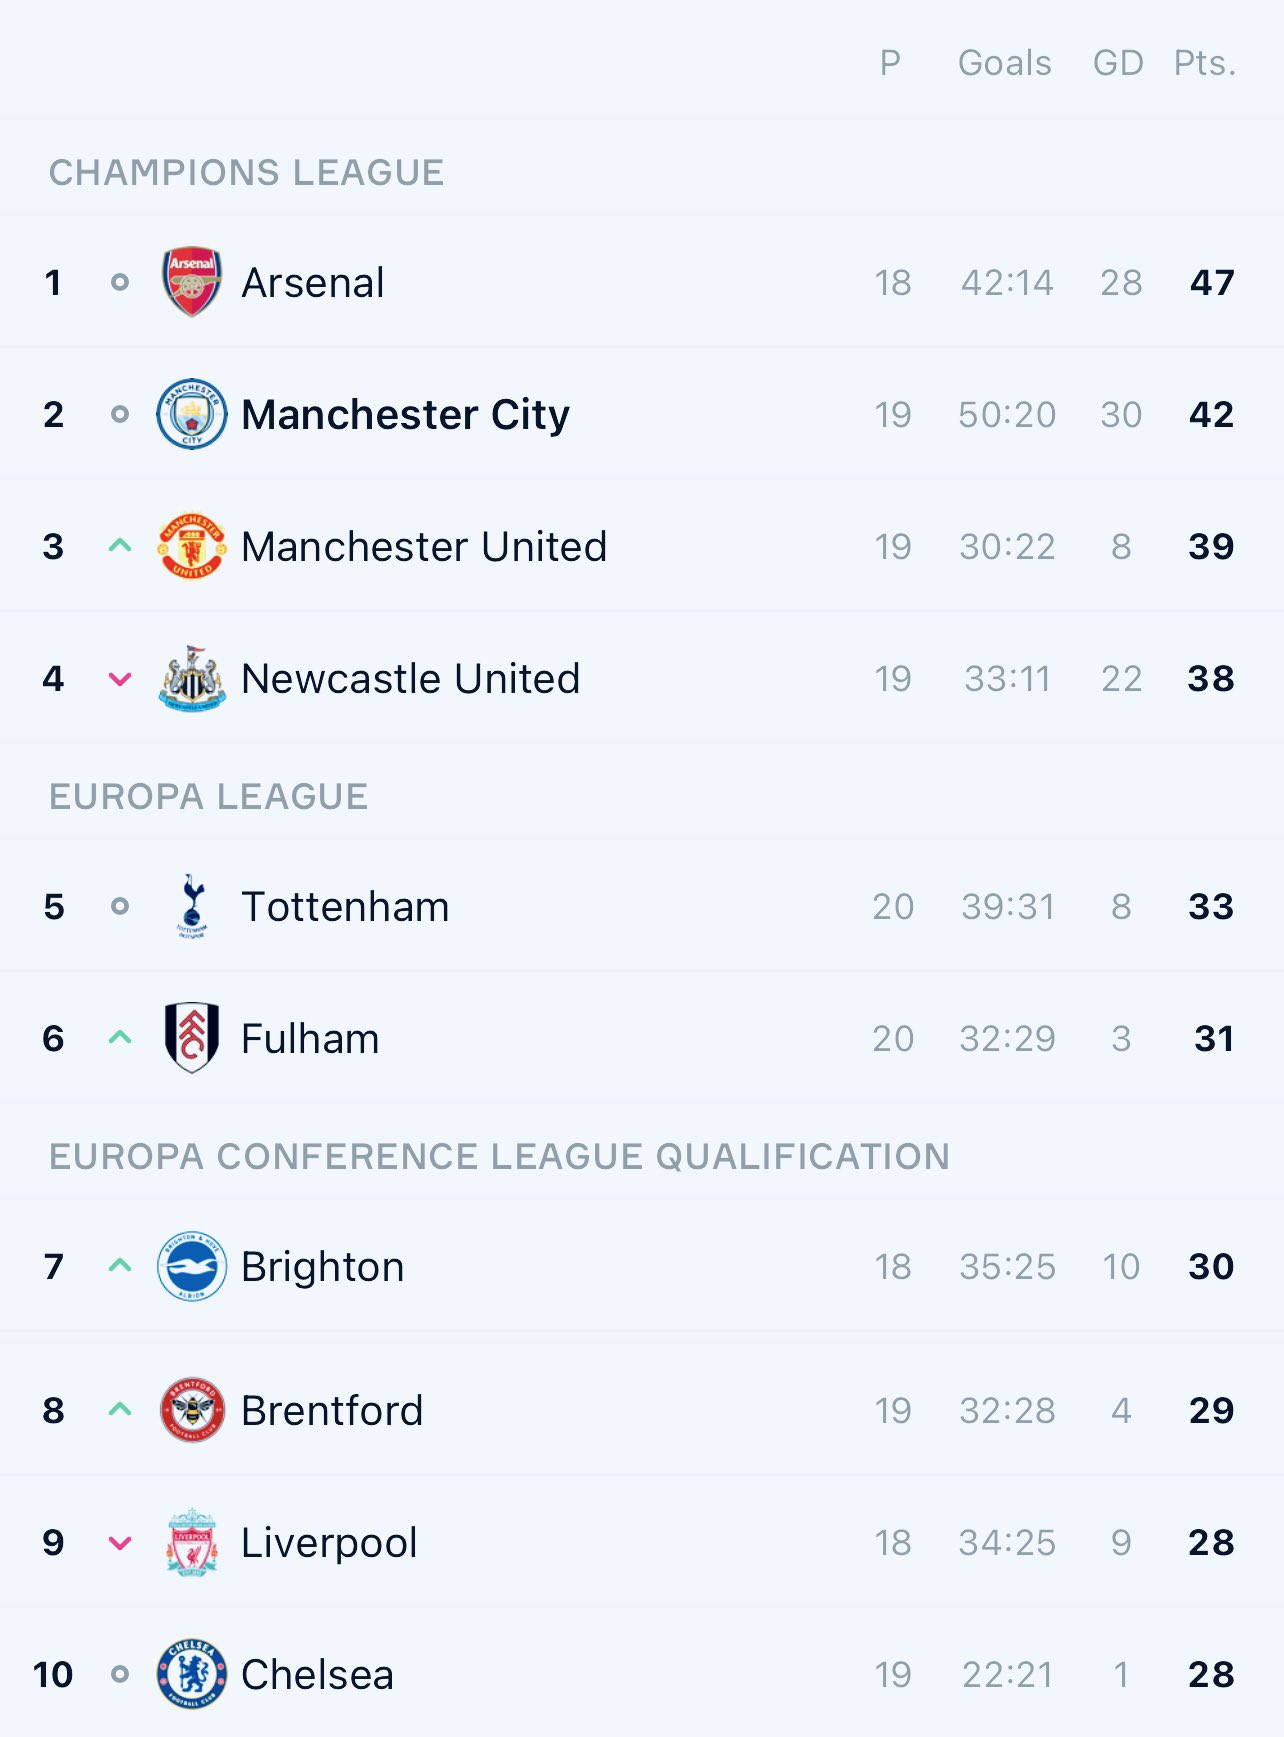The width and height of the screenshot is (1284, 1737).
Task: Select the Goals column header
Action: pyautogui.click(x=1005, y=63)
